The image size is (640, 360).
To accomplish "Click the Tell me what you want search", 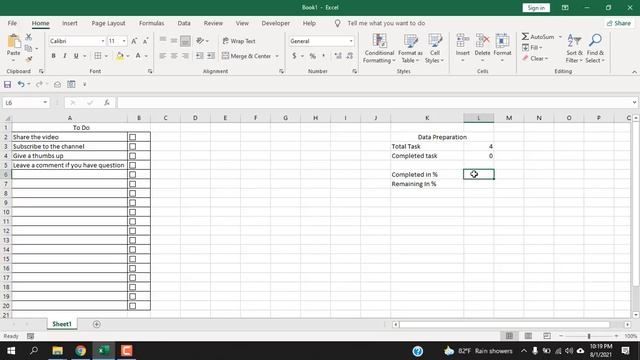I will (x=386, y=23).
